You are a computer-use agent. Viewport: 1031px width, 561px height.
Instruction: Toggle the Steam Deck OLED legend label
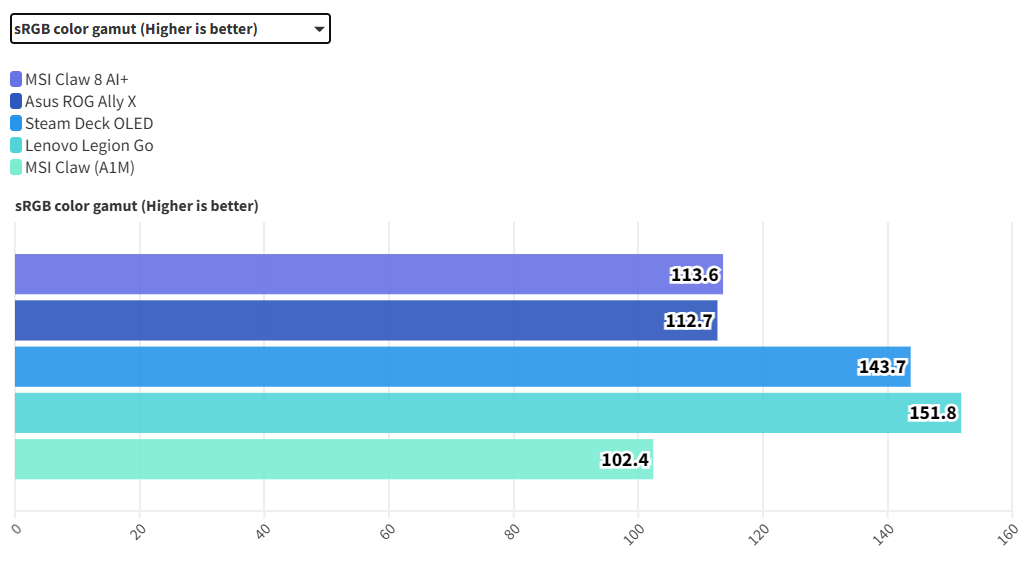pos(89,123)
